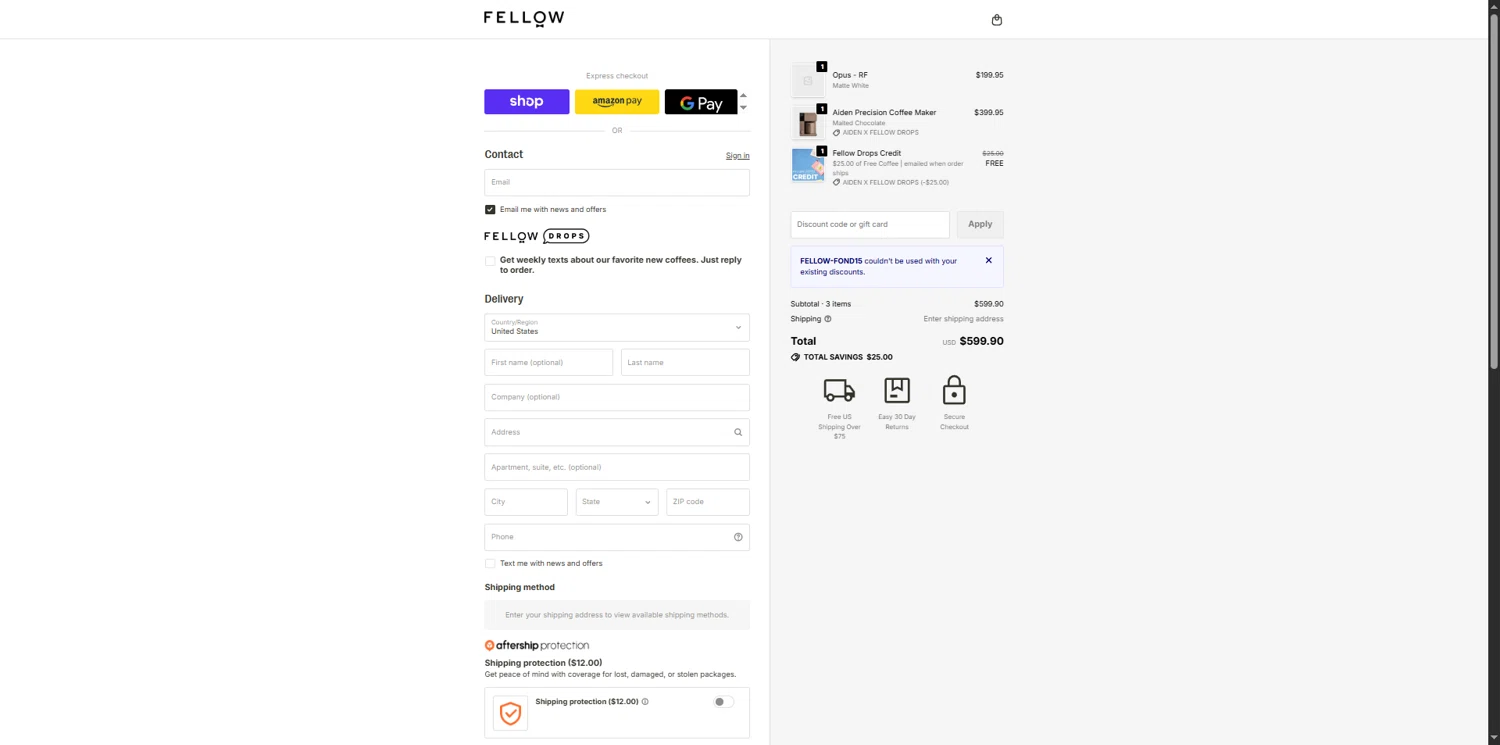Pay with Amazon Pay button
This screenshot has height=745, width=1500.
617,102
